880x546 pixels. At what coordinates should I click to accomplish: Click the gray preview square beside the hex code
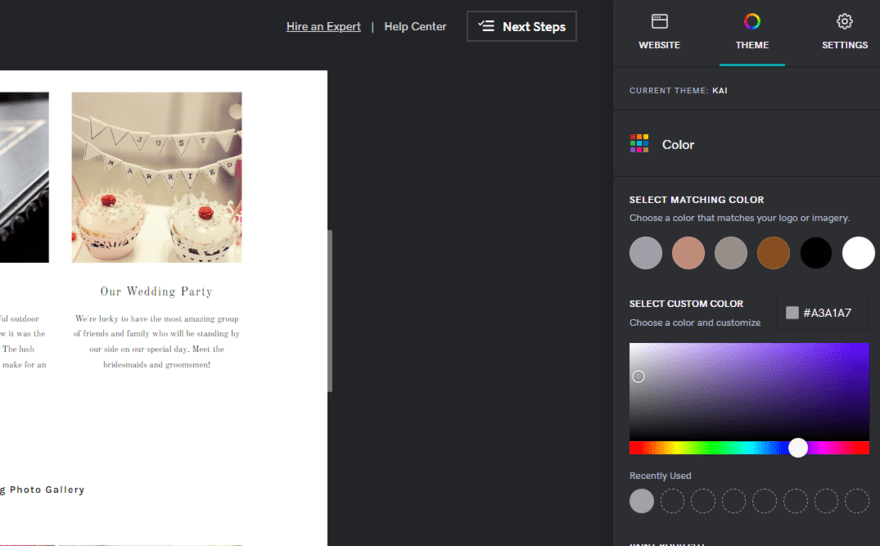[792, 313]
